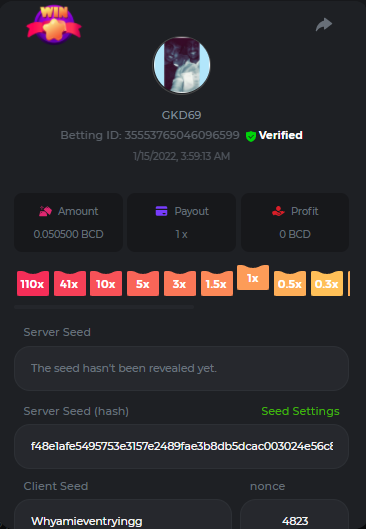Select the highlighted 1x multiplier tile
The height and width of the screenshot is (529, 366).
tap(253, 277)
